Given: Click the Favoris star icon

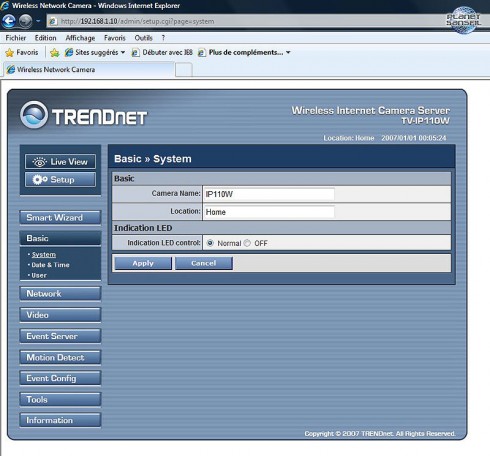Looking at the screenshot, I should (x=10, y=53).
